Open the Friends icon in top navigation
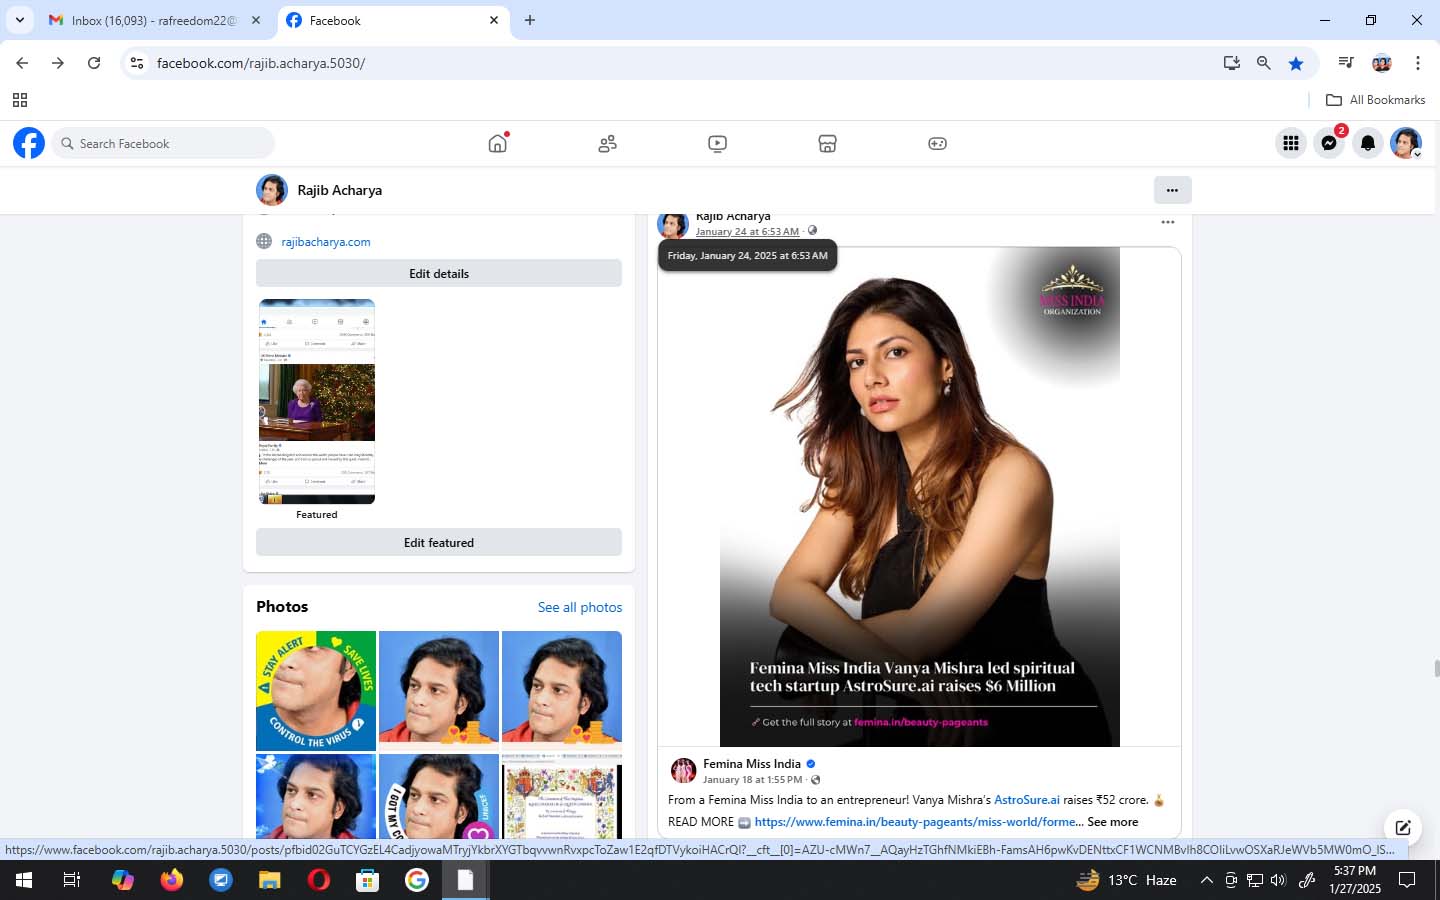The width and height of the screenshot is (1440, 900). [607, 144]
